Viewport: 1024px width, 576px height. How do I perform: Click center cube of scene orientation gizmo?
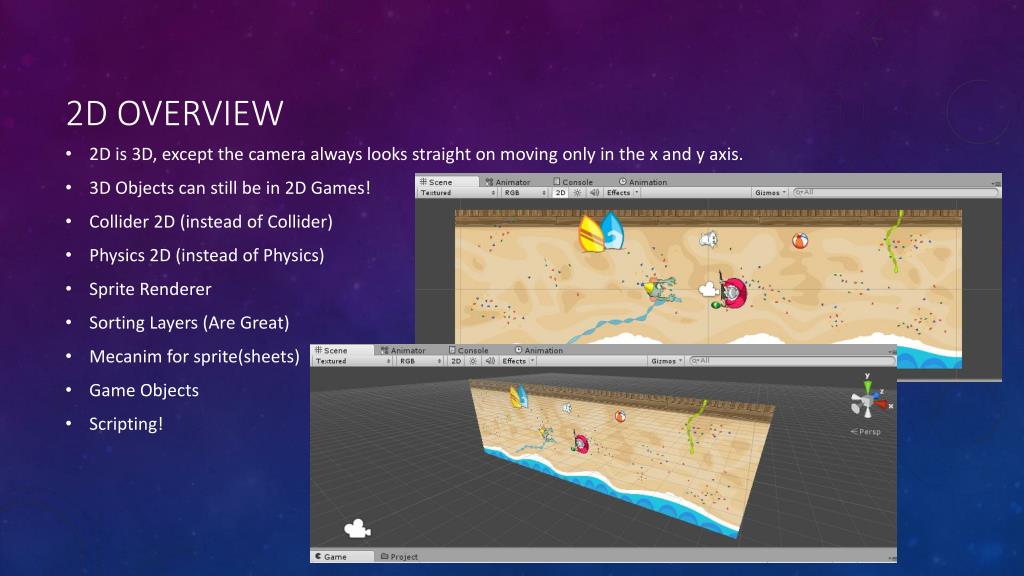[x=867, y=403]
